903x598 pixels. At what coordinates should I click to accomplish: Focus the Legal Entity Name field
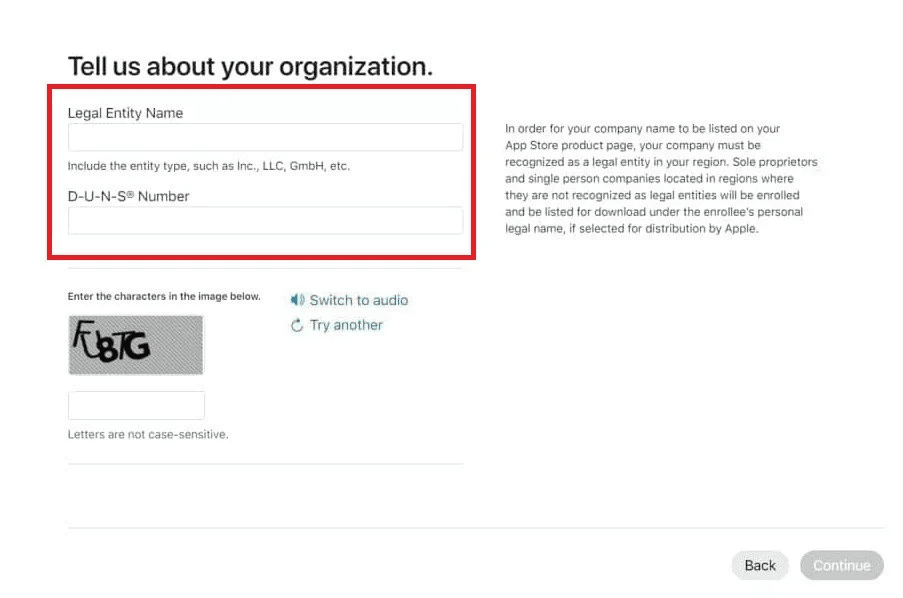[x=265, y=137]
